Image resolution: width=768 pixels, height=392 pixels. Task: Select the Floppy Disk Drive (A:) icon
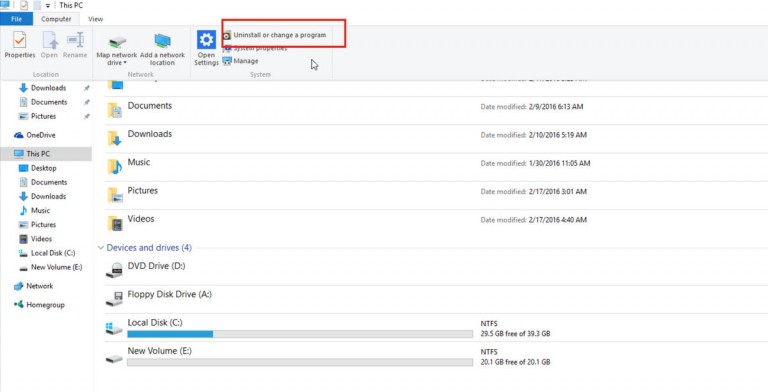point(114,299)
